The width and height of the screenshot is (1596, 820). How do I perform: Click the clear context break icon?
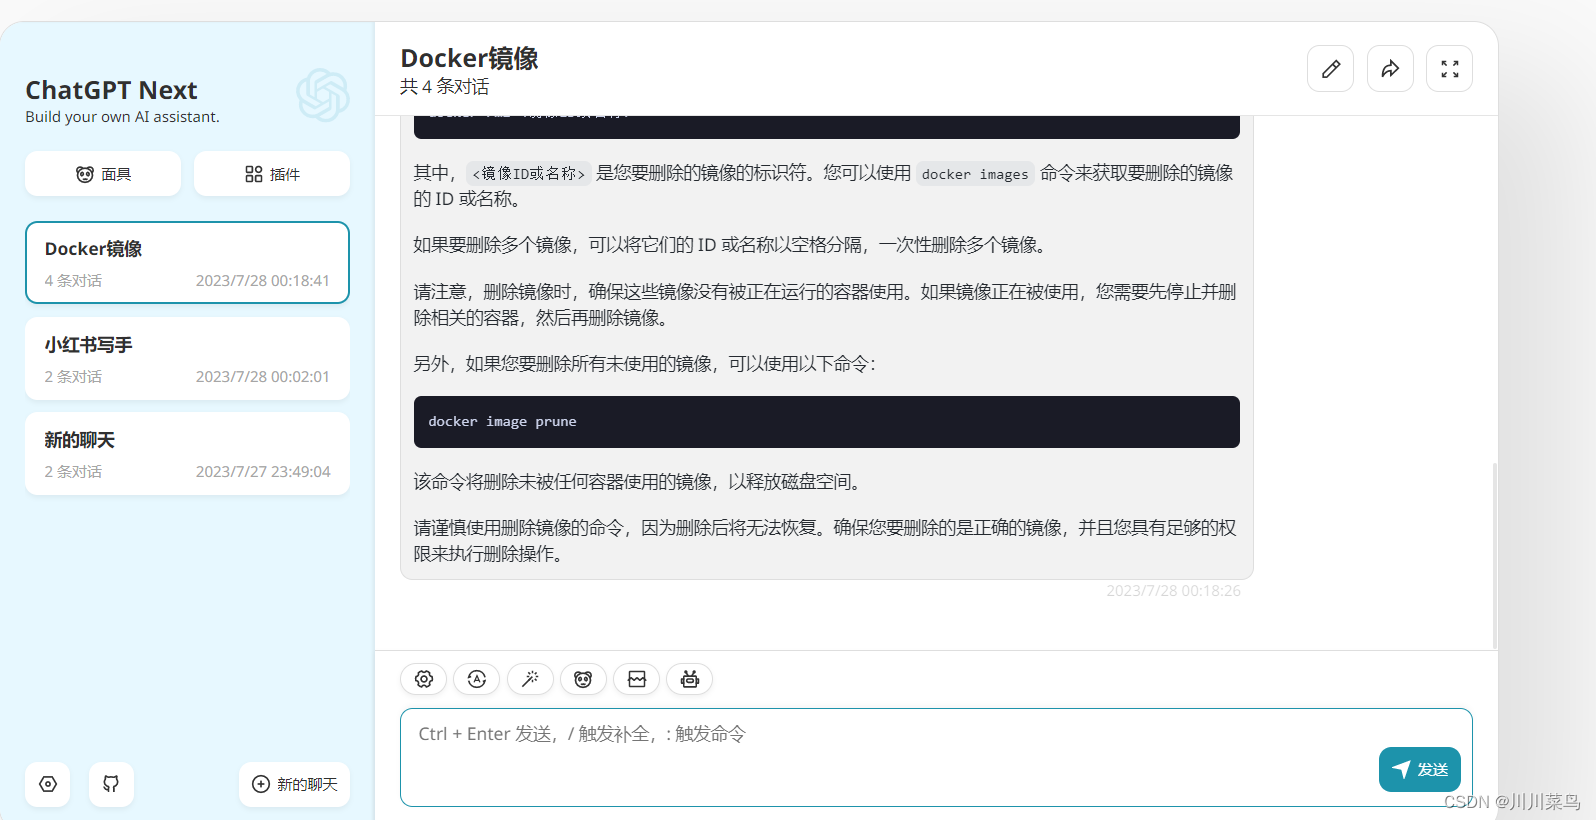(x=637, y=679)
